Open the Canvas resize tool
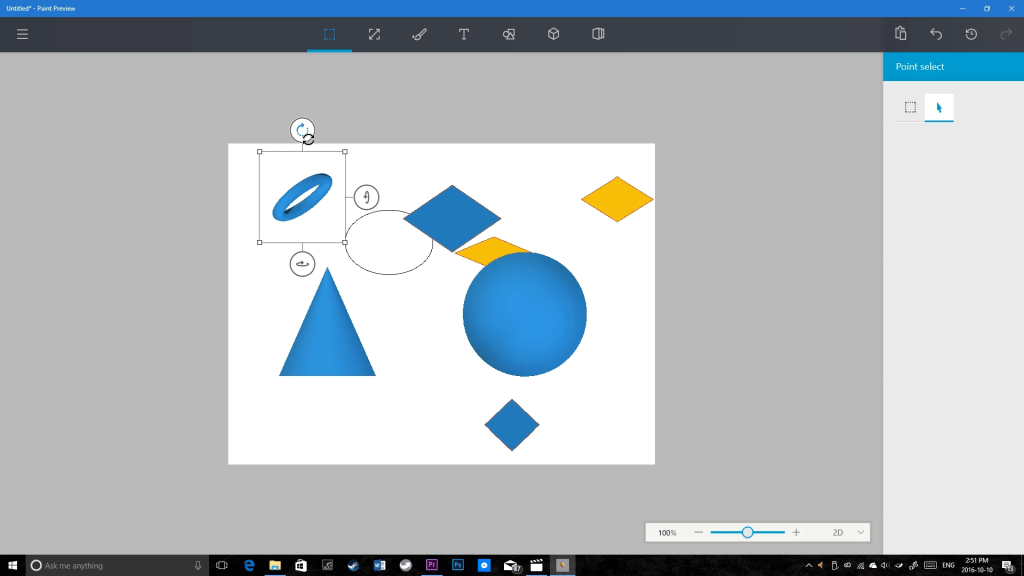This screenshot has height=576, width=1024. (x=374, y=34)
